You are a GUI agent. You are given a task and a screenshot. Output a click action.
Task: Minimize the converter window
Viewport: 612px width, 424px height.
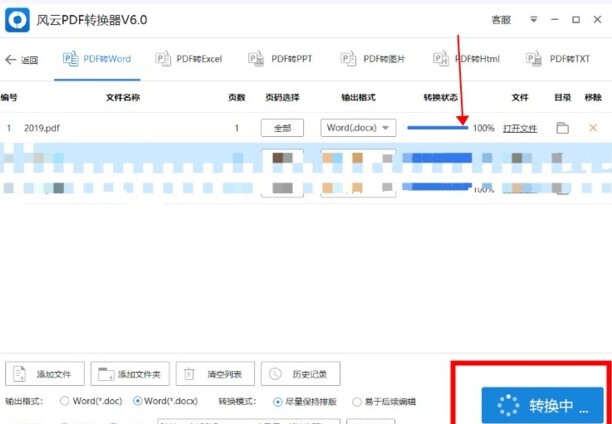click(x=555, y=20)
